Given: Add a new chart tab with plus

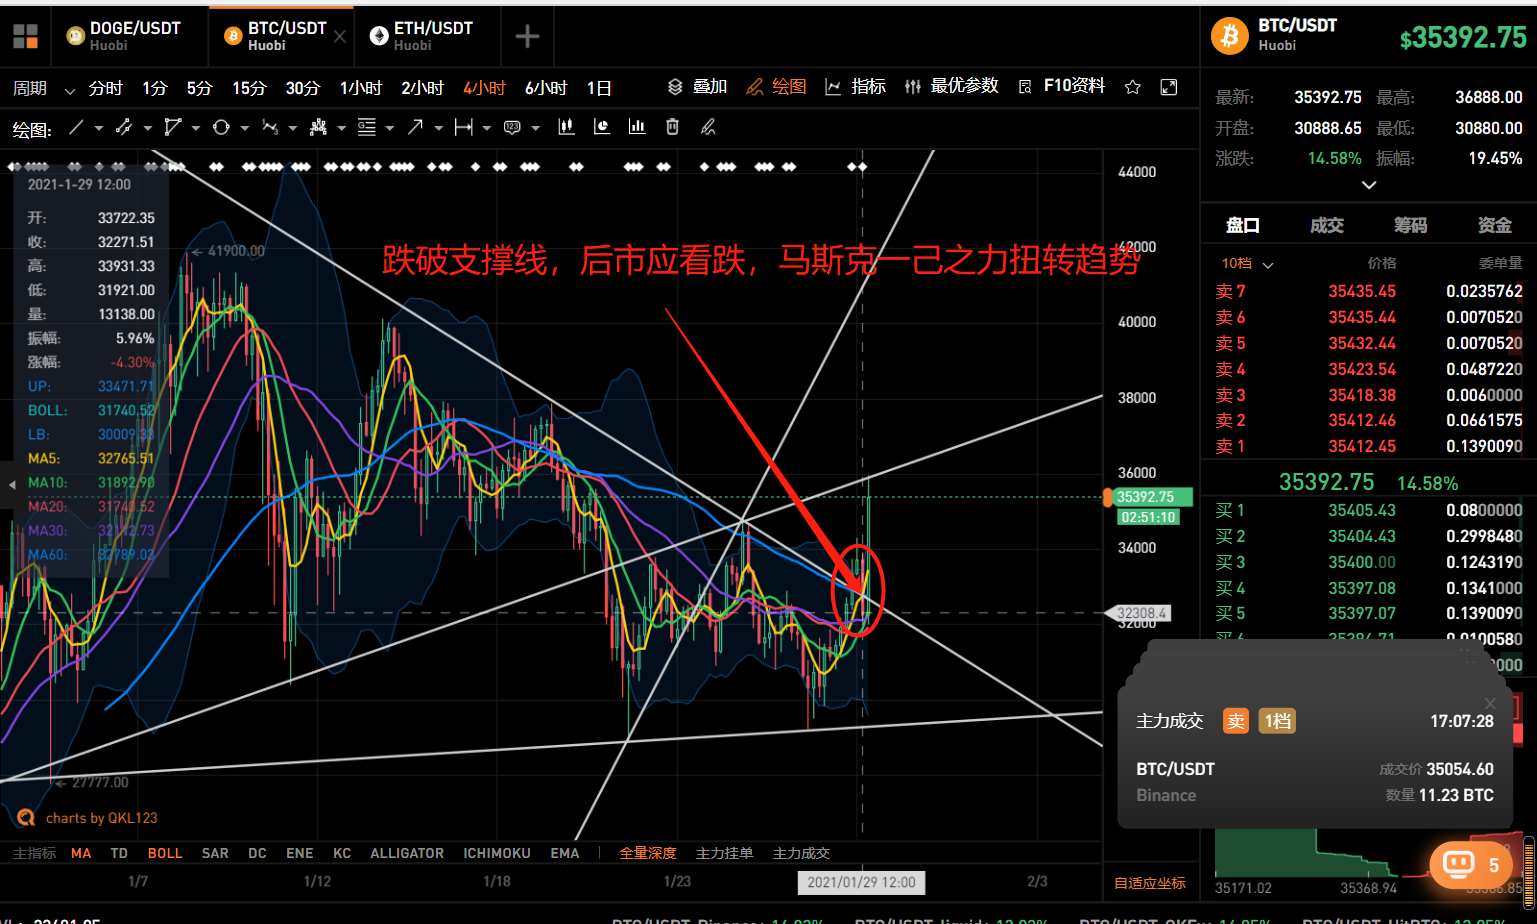Looking at the screenshot, I should (527, 37).
